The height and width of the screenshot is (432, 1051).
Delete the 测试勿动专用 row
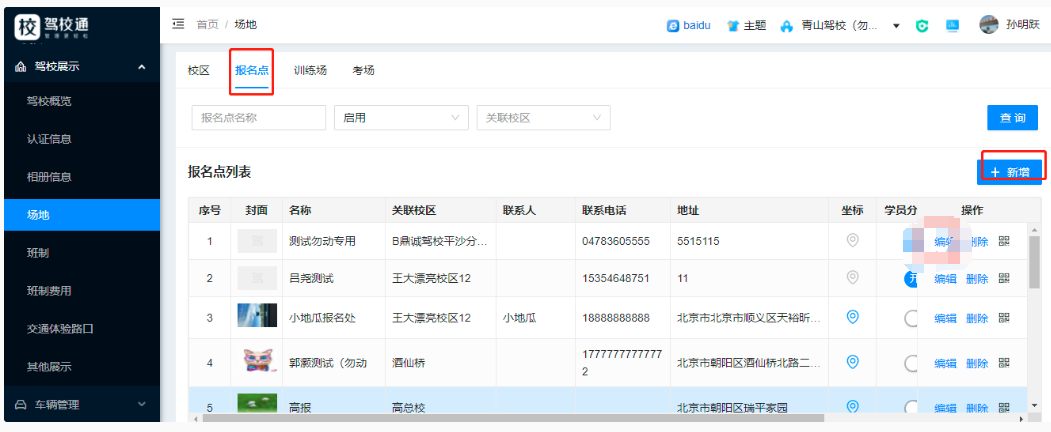977,242
